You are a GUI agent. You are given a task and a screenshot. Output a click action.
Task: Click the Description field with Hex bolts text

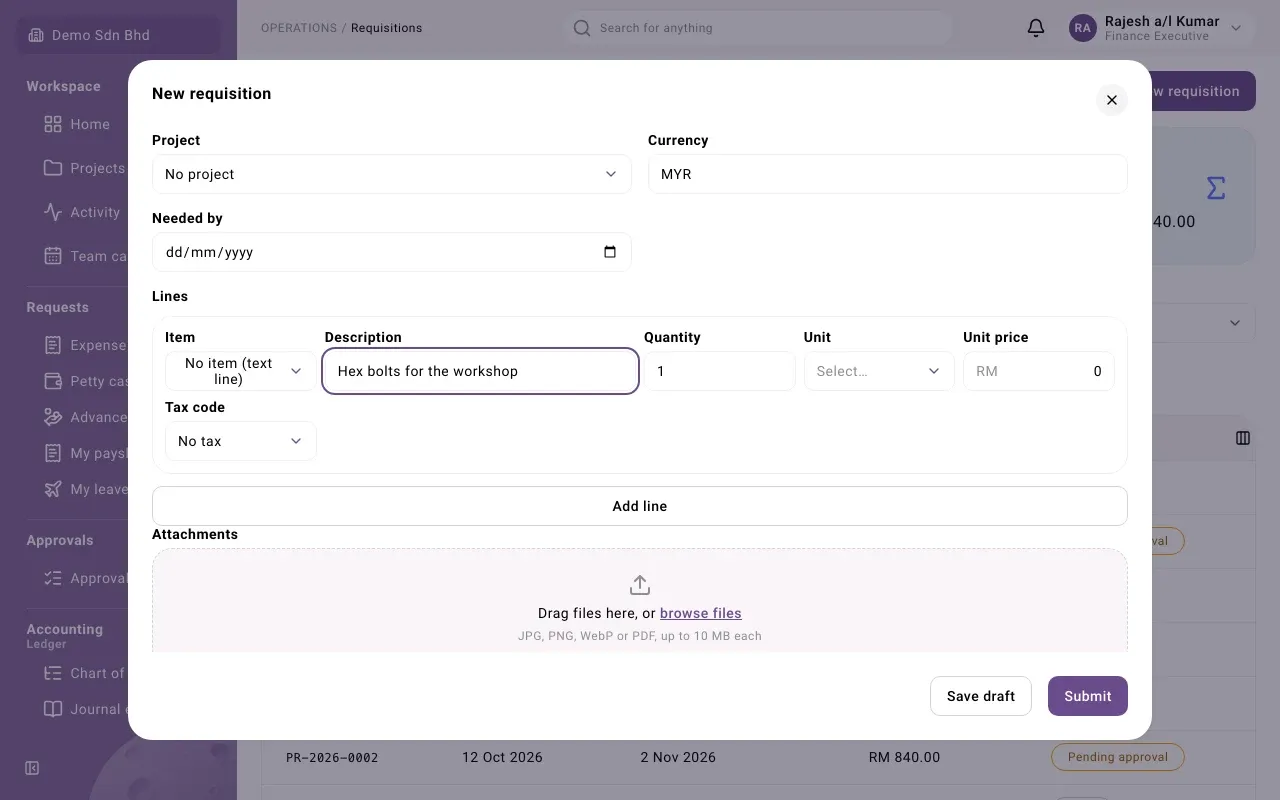click(481, 371)
